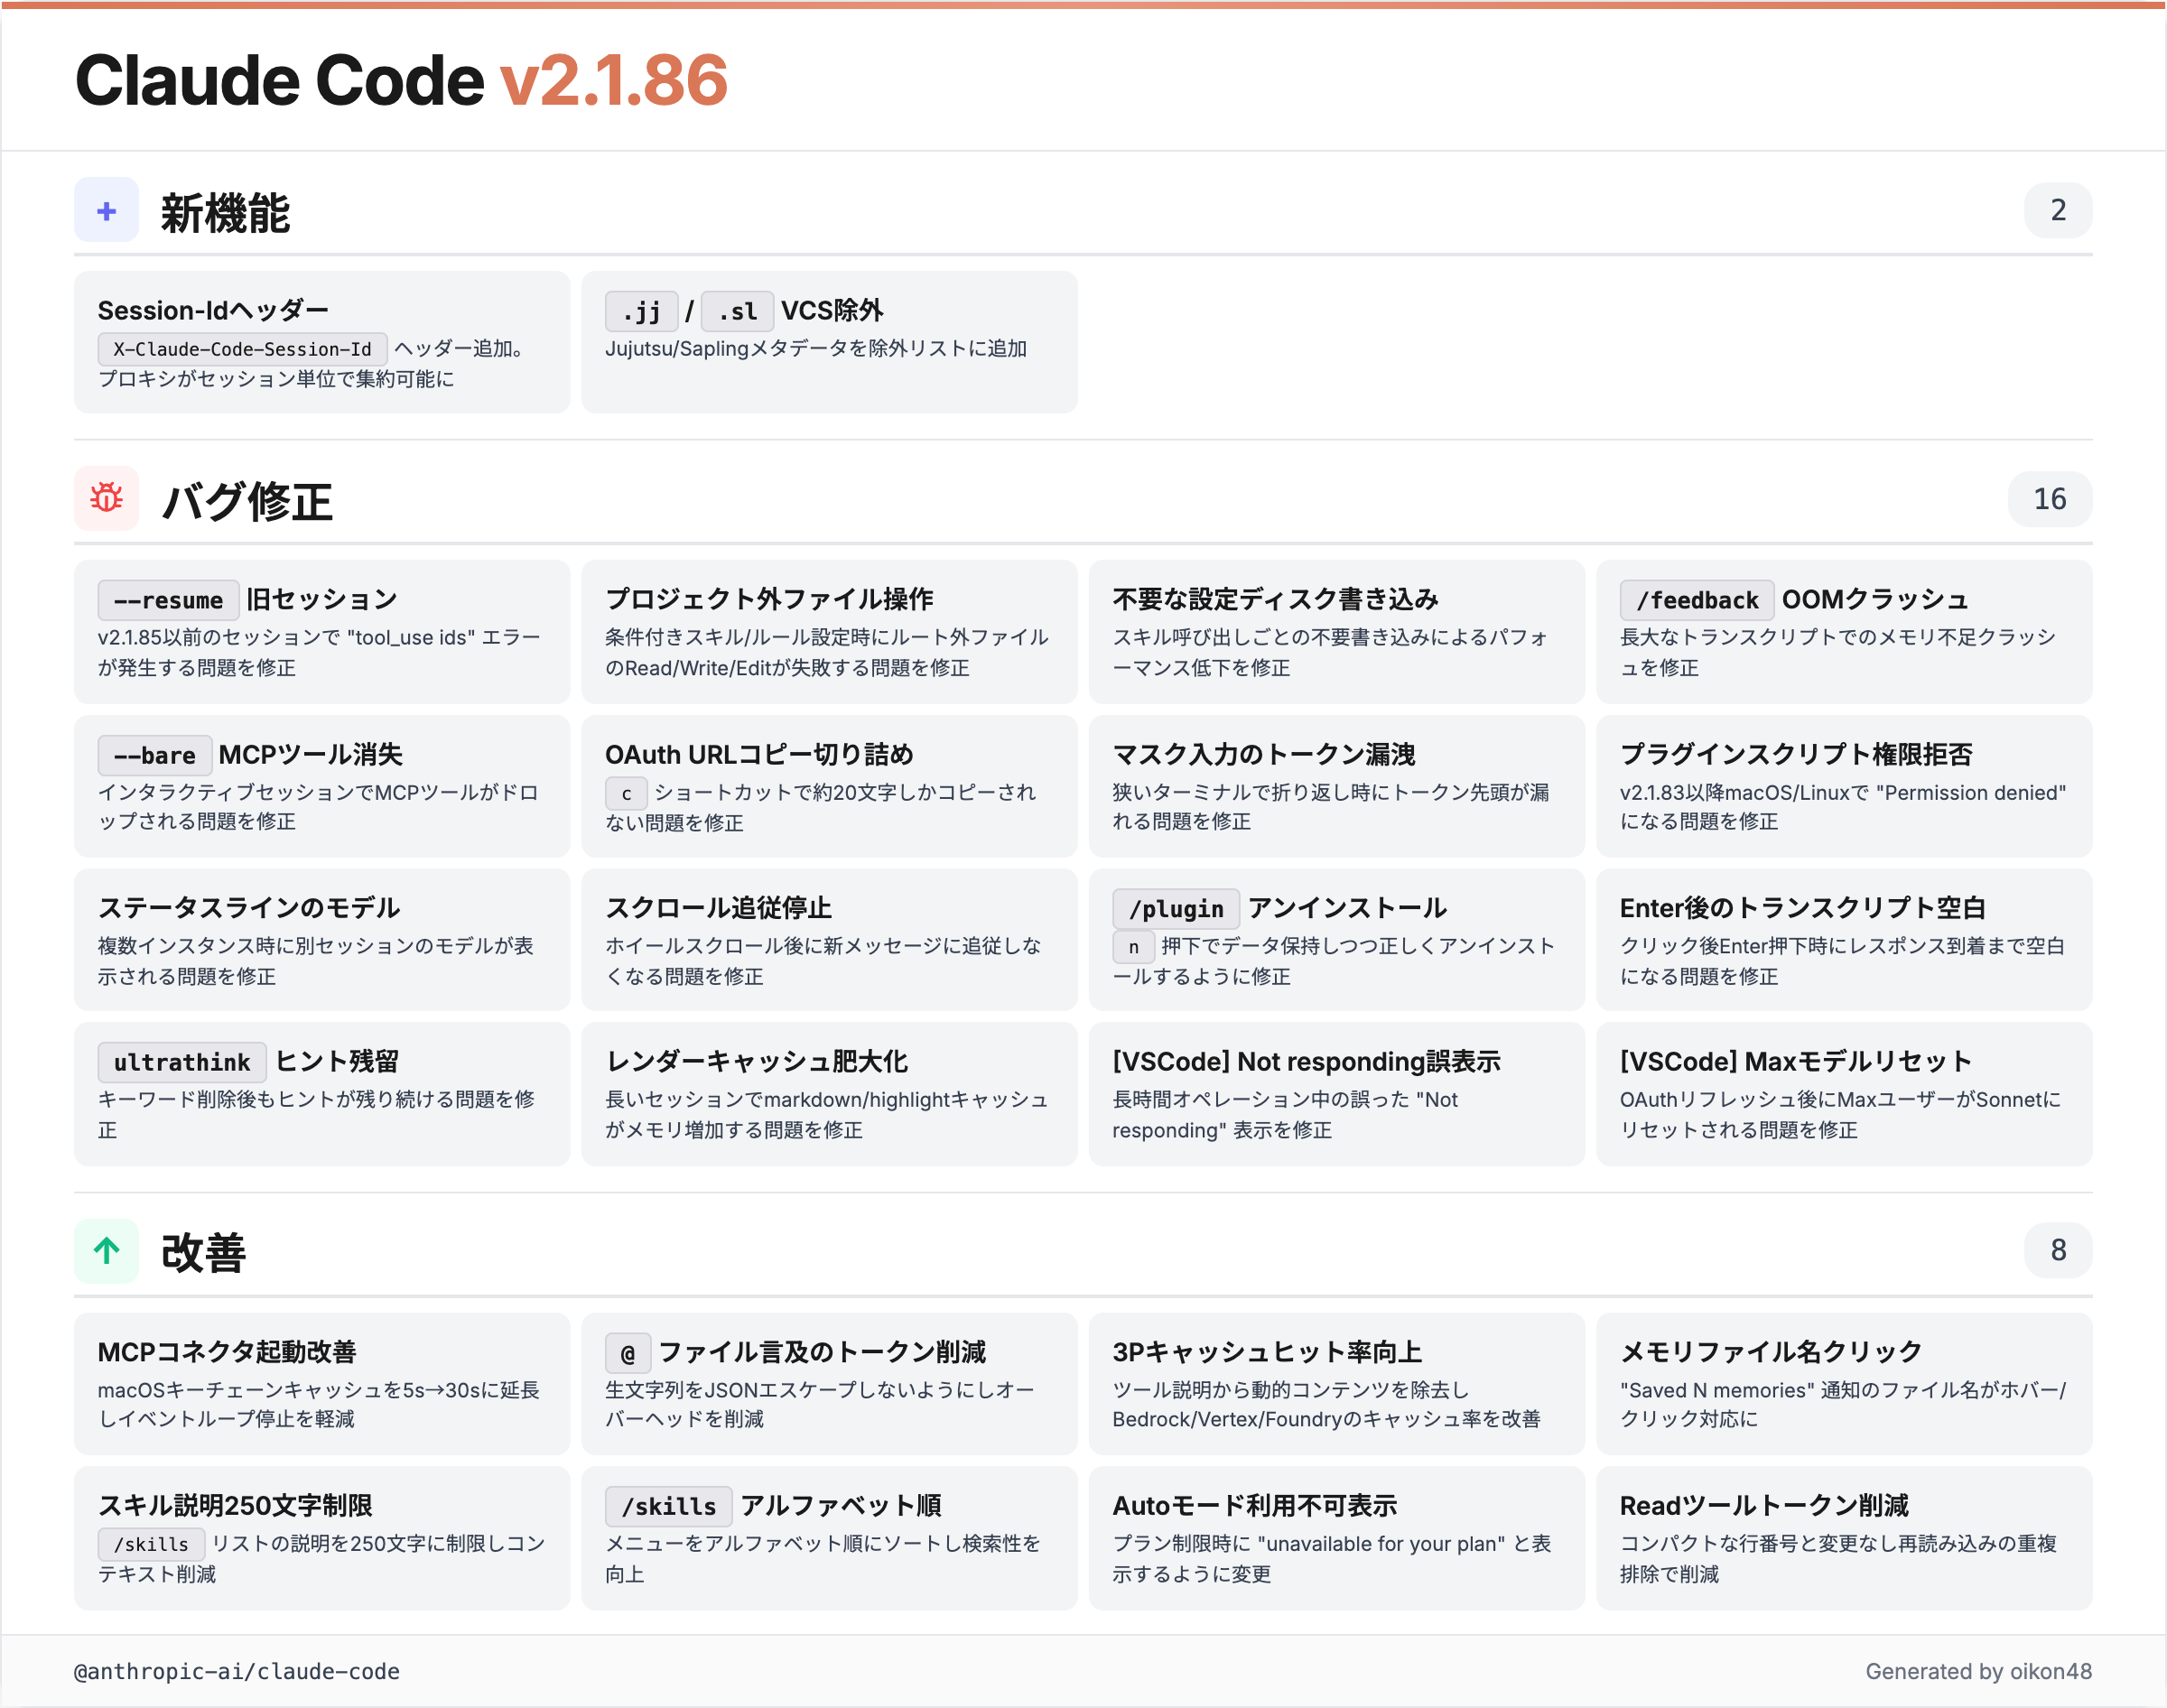The height and width of the screenshot is (1708, 2167).
Task: Click the large /skills tag before アルファベット順
Action: (x=668, y=1506)
